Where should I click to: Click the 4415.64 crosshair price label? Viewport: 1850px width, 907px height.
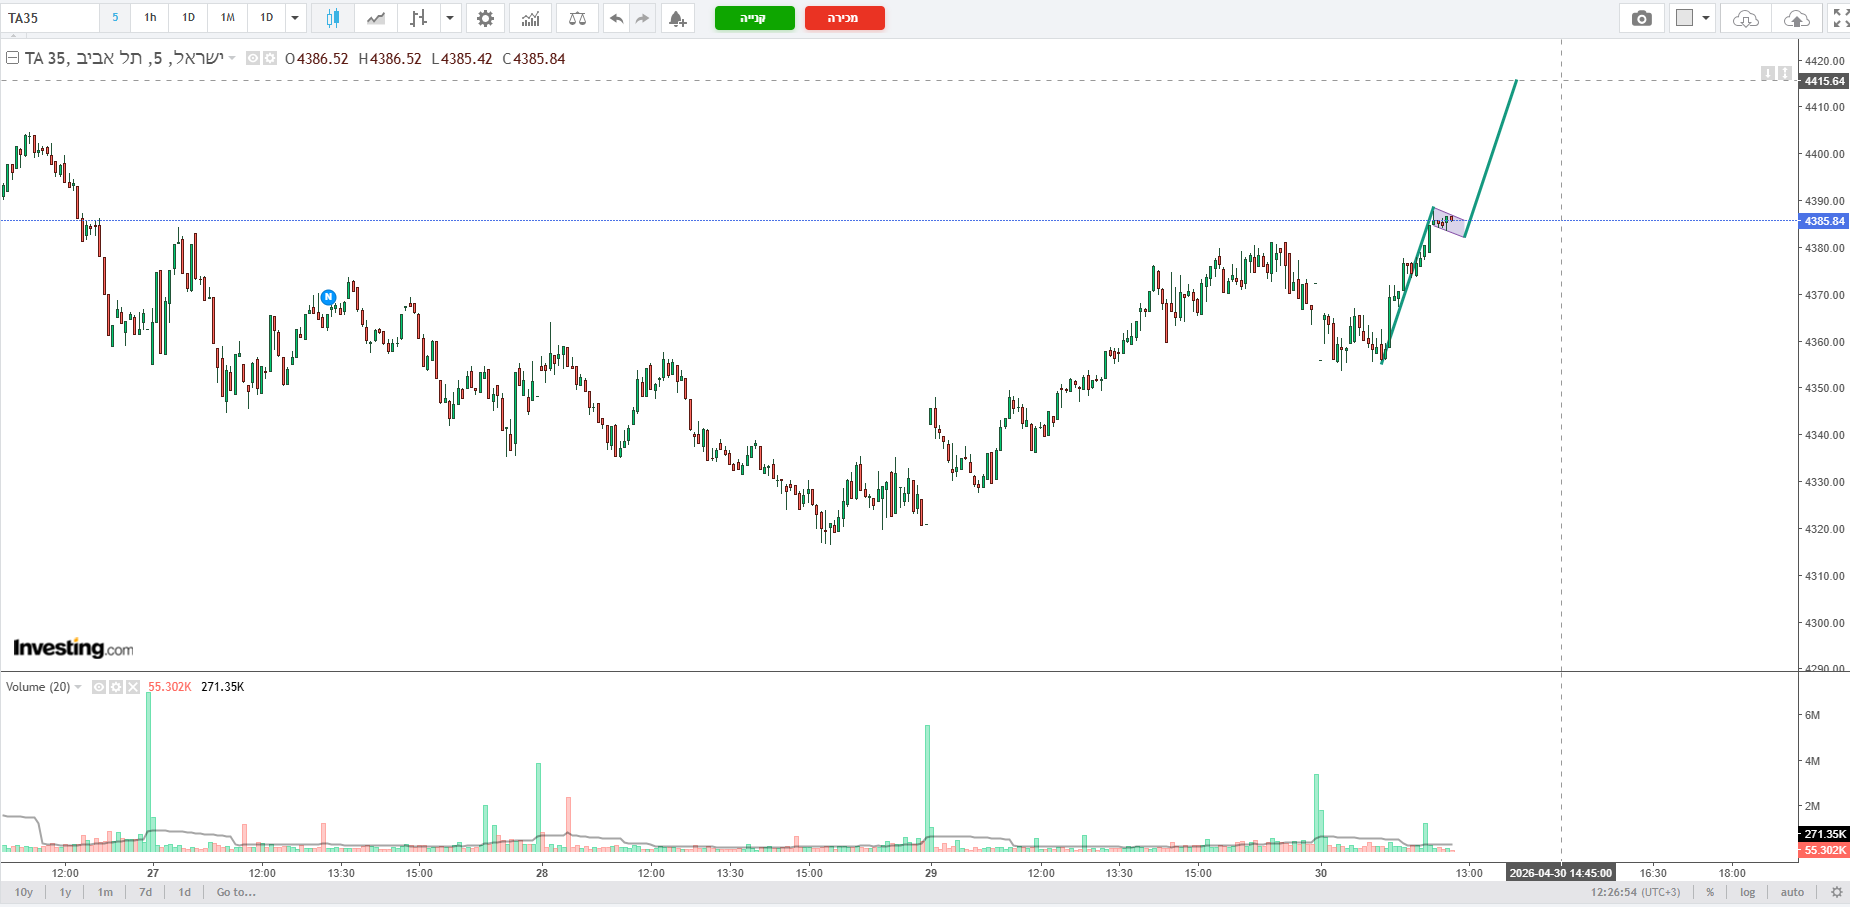[x=1825, y=81]
